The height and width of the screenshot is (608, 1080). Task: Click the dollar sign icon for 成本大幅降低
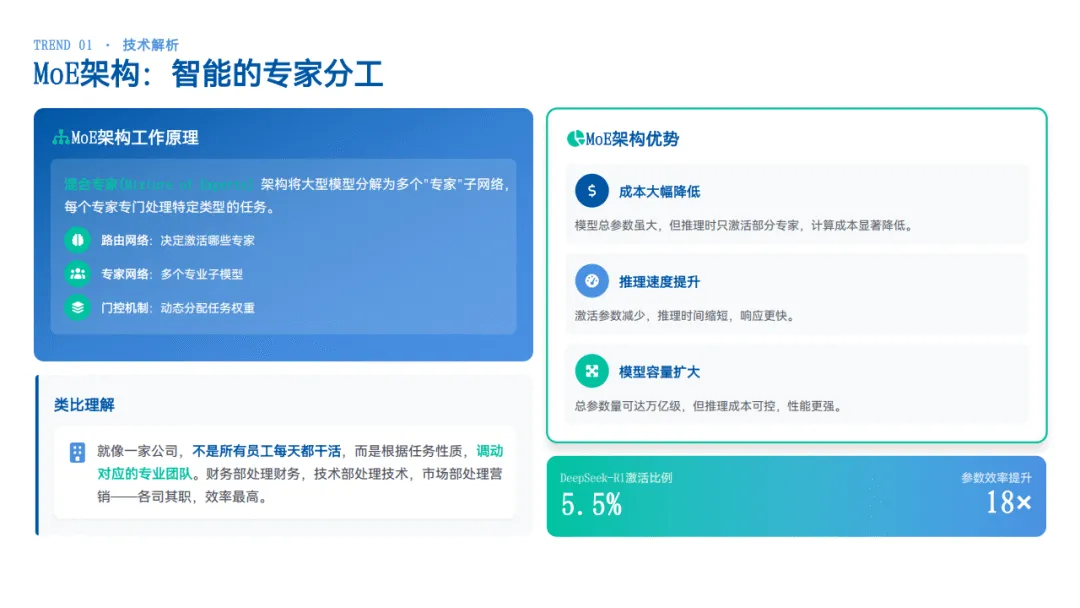pos(592,191)
